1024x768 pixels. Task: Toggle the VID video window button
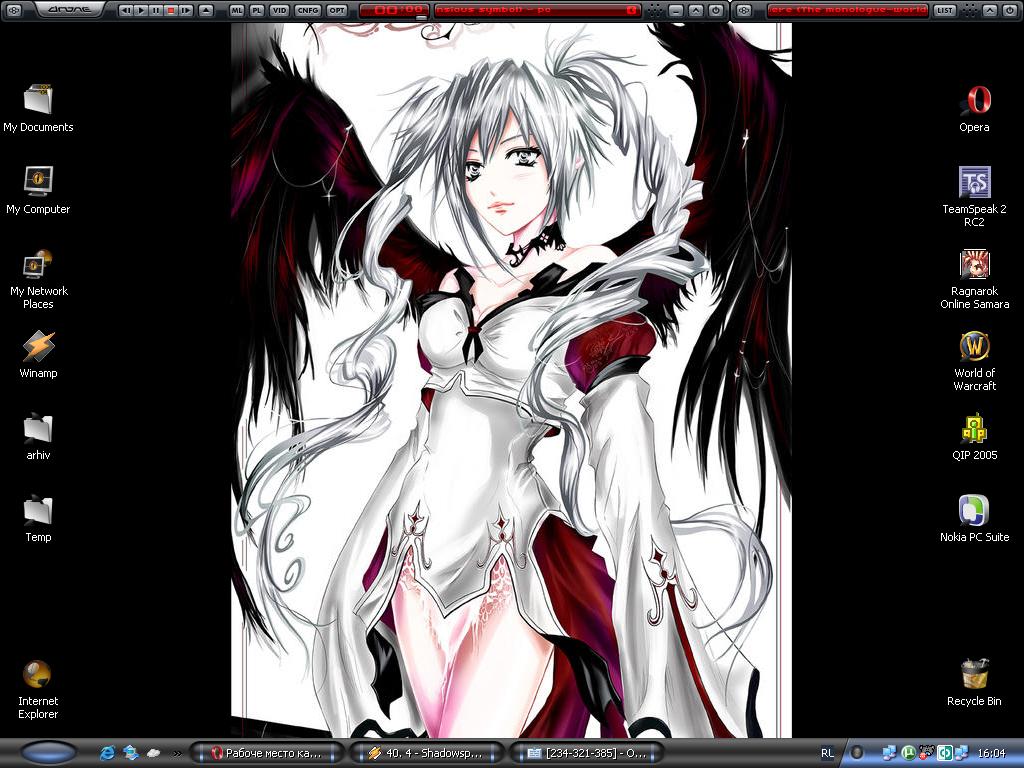[280, 10]
